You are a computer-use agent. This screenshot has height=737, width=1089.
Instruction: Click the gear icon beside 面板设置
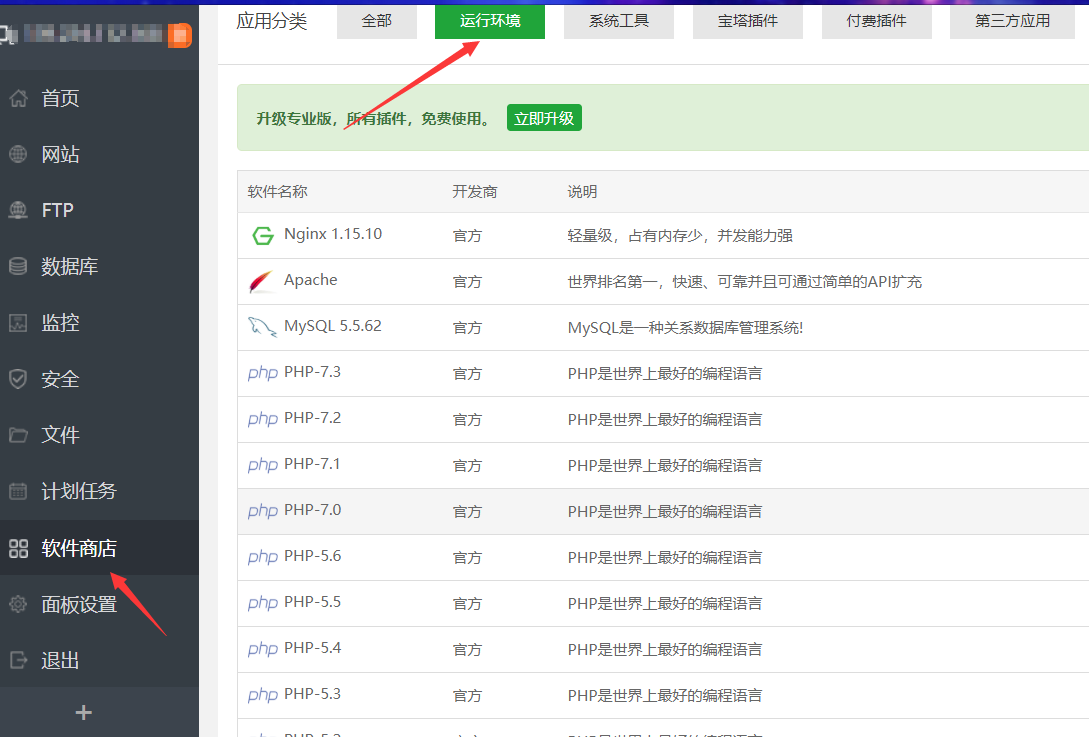click(x=18, y=604)
